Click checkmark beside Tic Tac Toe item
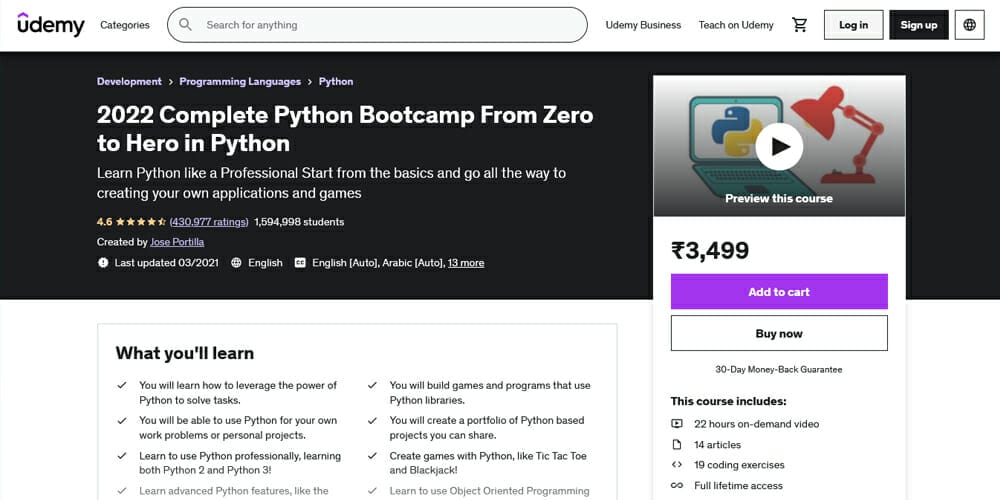 click(x=372, y=456)
